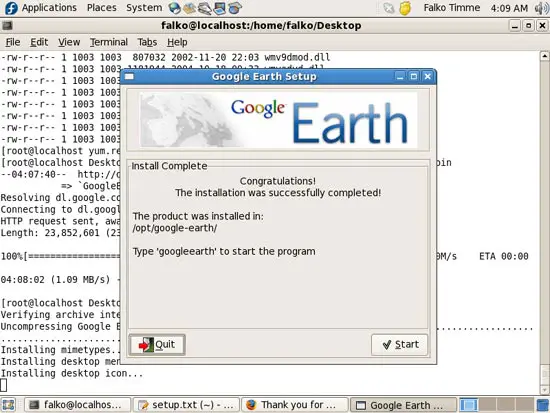Image resolution: width=550 pixels, height=413 pixels.
Task: Open the System menu
Action: tap(144, 8)
